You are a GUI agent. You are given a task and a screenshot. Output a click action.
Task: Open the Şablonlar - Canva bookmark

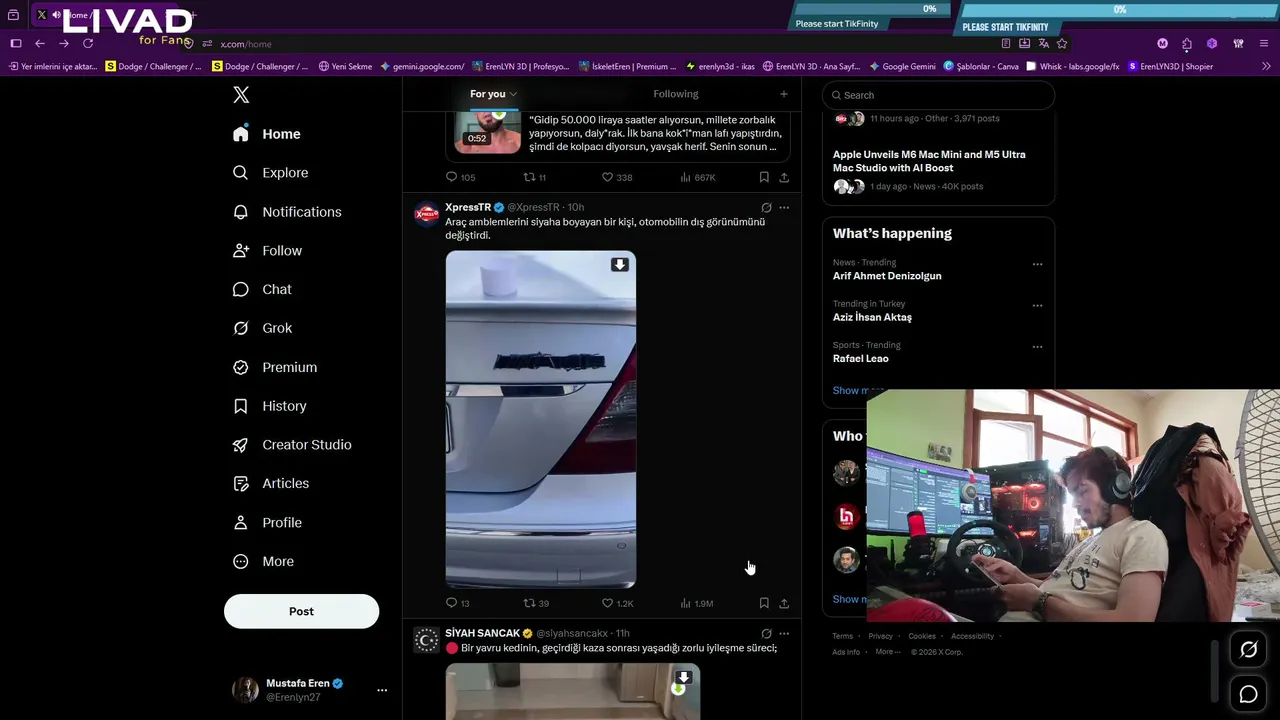tap(981, 67)
